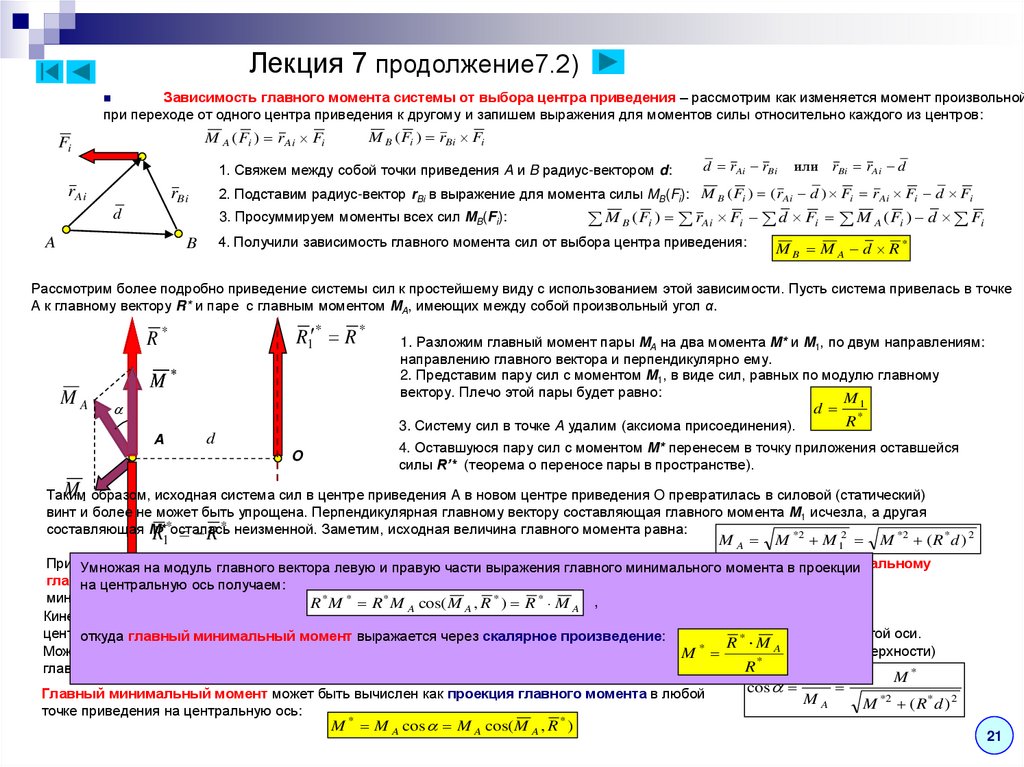1024x767 pixels.
Task: Click line '3. Просуммируем моменты всех сил'
Action: point(362,217)
